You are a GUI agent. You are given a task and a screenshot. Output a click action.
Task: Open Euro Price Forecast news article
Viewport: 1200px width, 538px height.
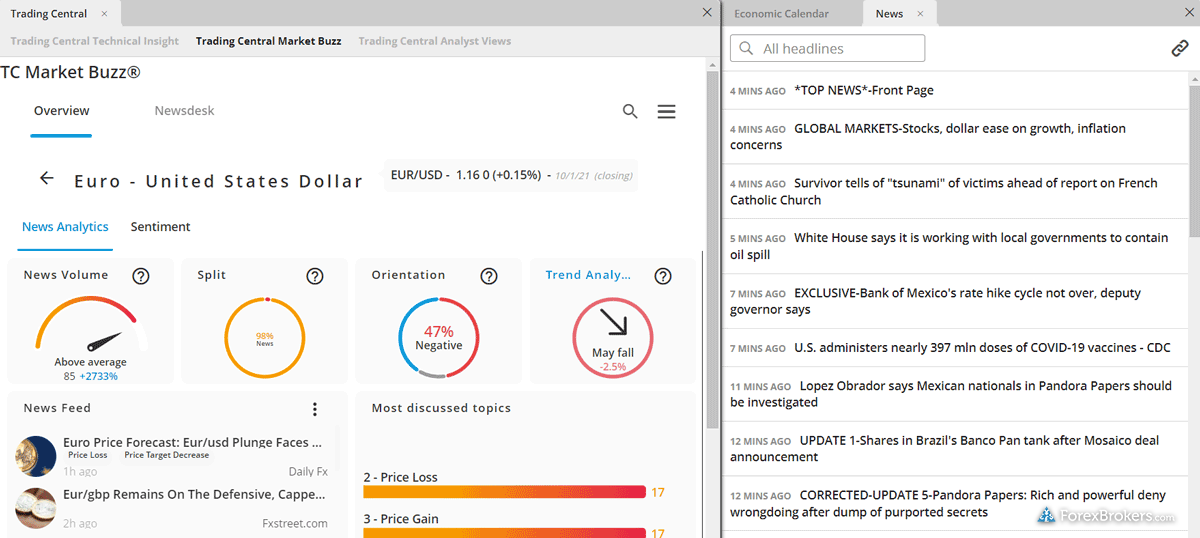click(x=192, y=441)
